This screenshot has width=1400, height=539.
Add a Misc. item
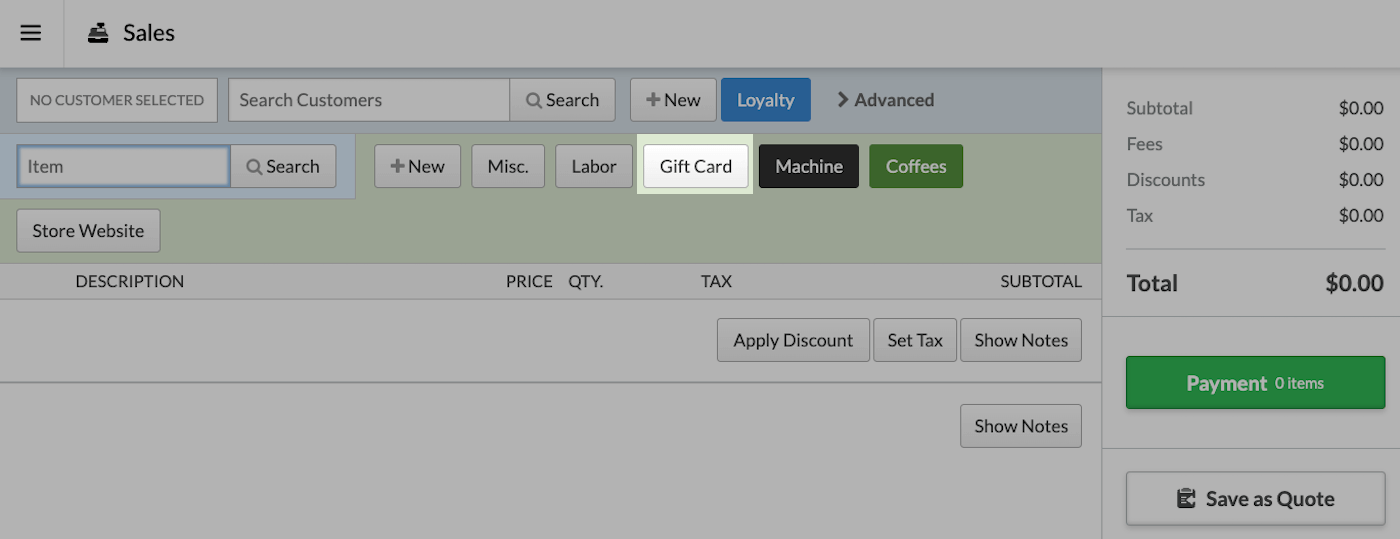508,166
